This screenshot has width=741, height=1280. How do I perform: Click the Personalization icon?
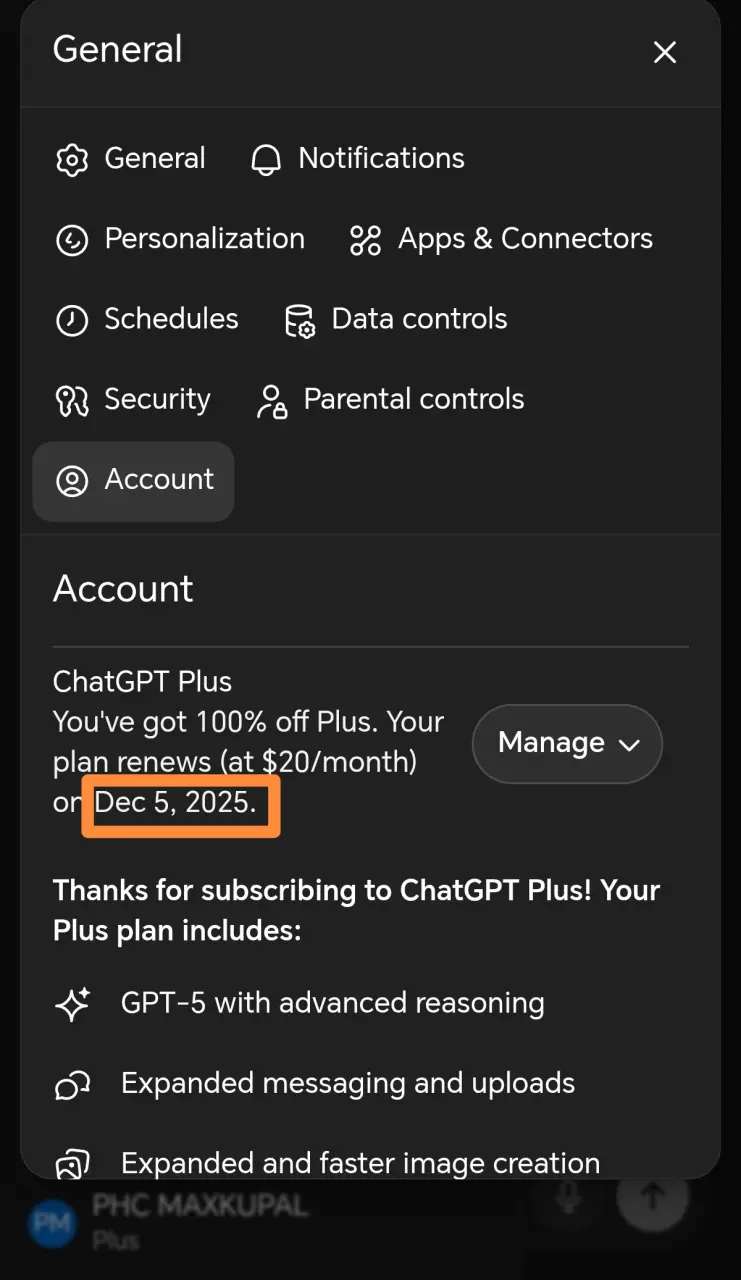pyautogui.click(x=72, y=240)
